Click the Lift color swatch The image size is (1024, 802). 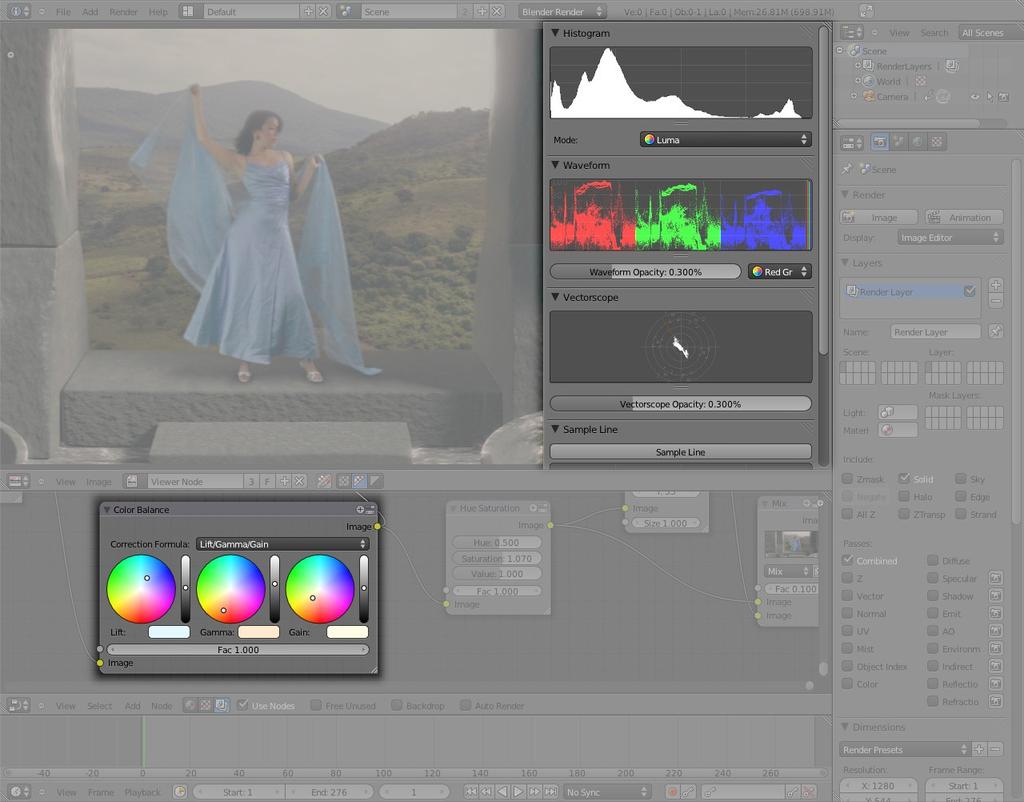169,632
